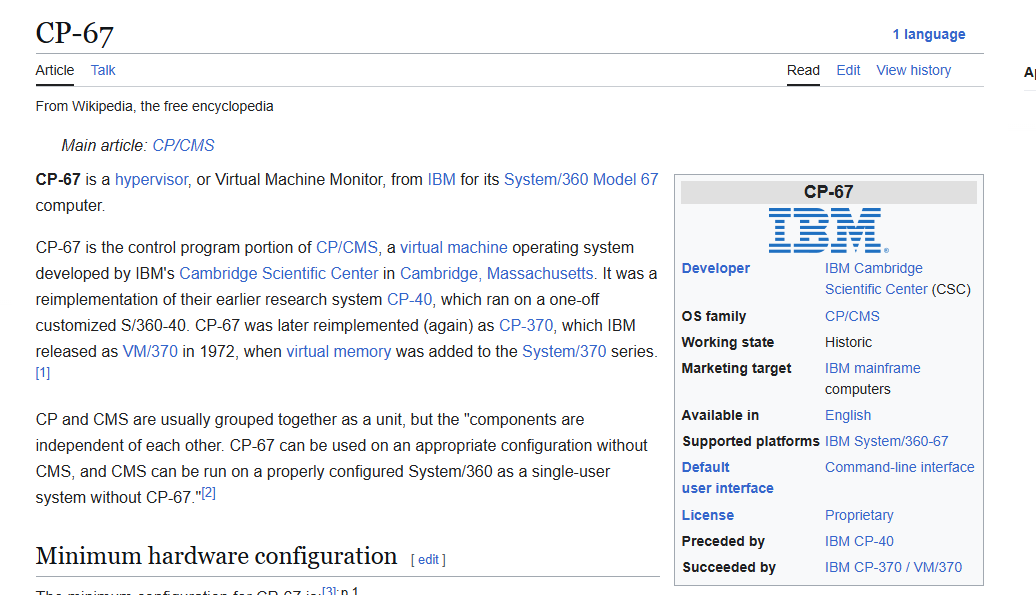Open the Default user interface infobox link
Image resolution: width=1036 pixels, height=595 pixels.
[727, 477]
